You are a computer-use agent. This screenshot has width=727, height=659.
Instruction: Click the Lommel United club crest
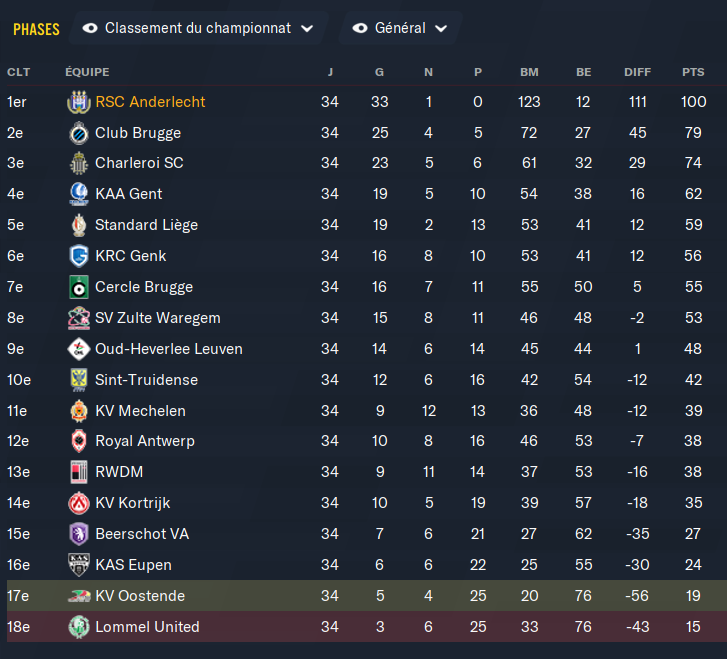pos(78,627)
